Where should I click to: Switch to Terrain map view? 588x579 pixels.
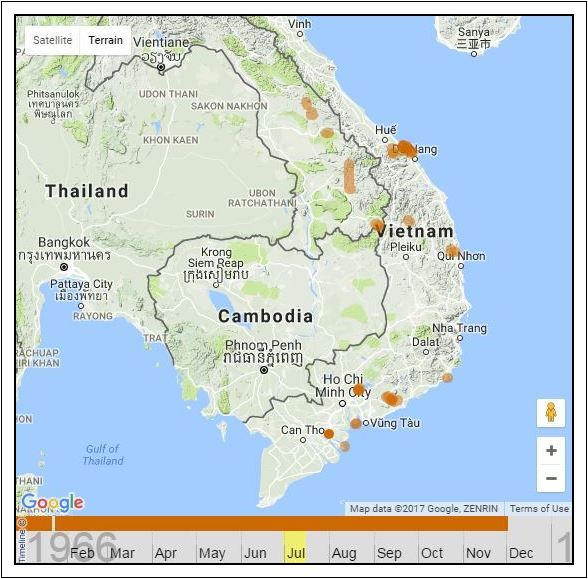105,40
